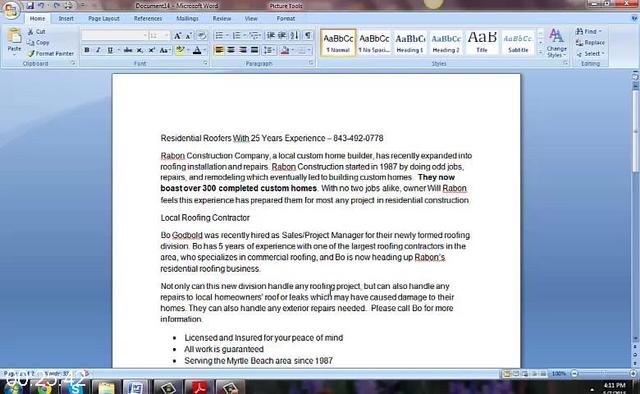
Task: Open the multilevel list dropdown
Action: coord(260,36)
